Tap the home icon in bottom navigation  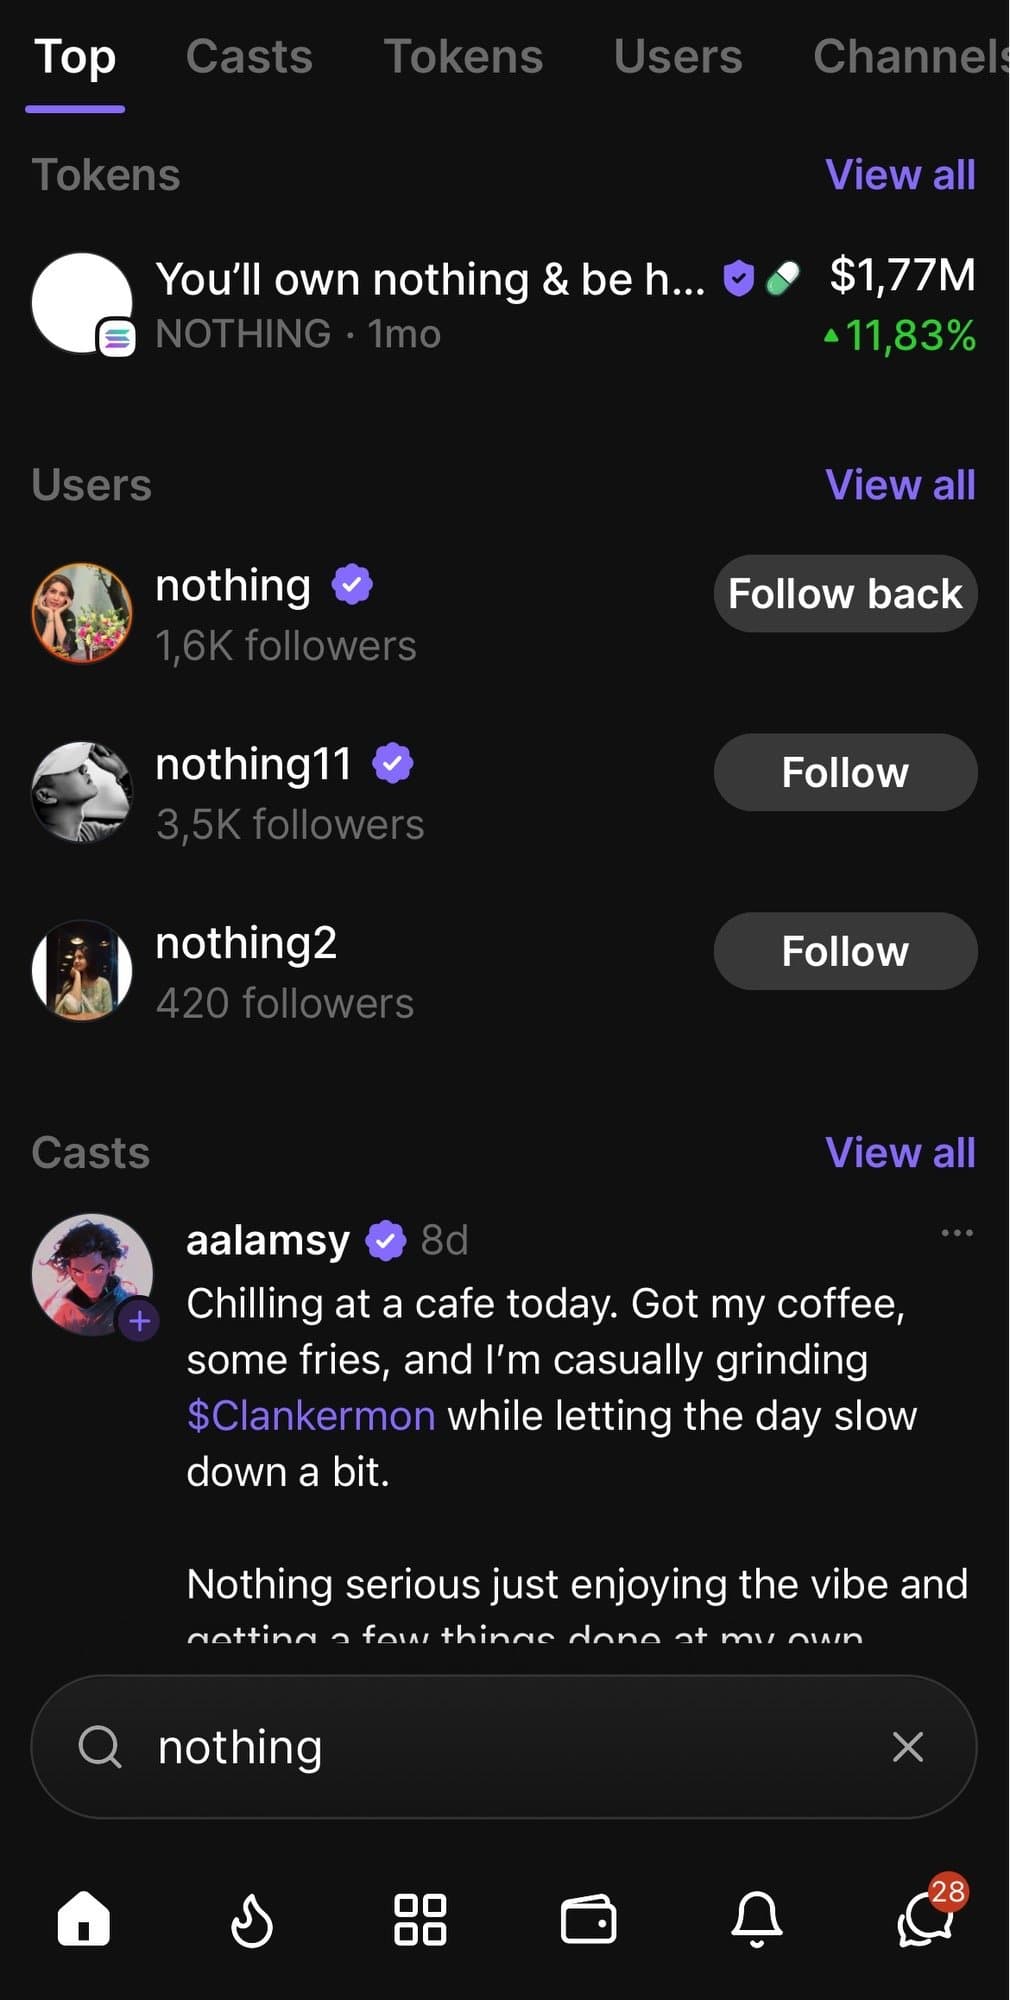tap(84, 1918)
